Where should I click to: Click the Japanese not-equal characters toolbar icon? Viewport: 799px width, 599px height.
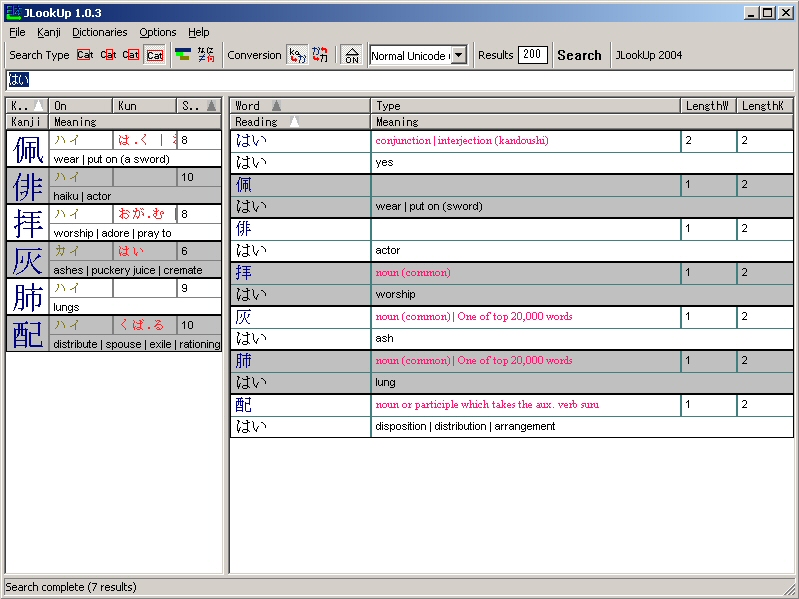[206, 55]
